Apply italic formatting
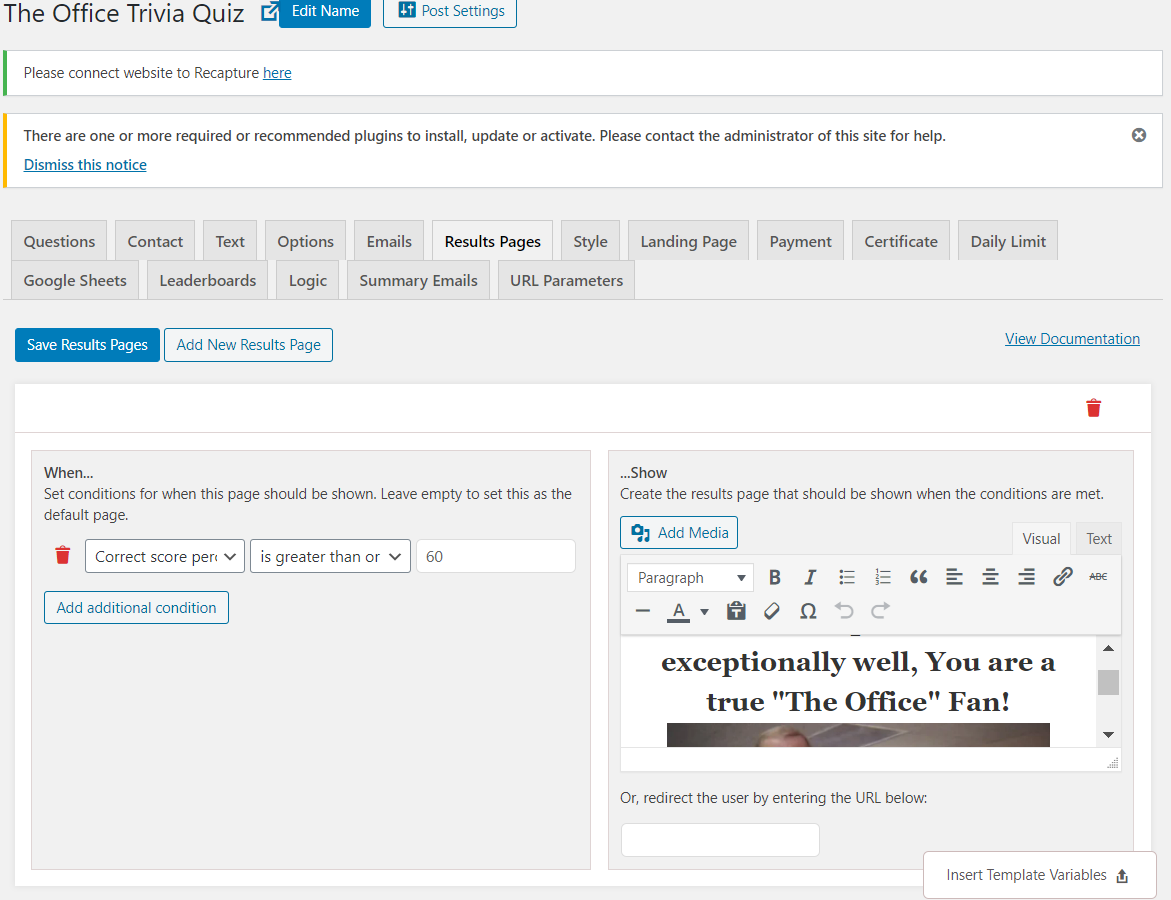This screenshot has height=900, width=1171. click(810, 576)
